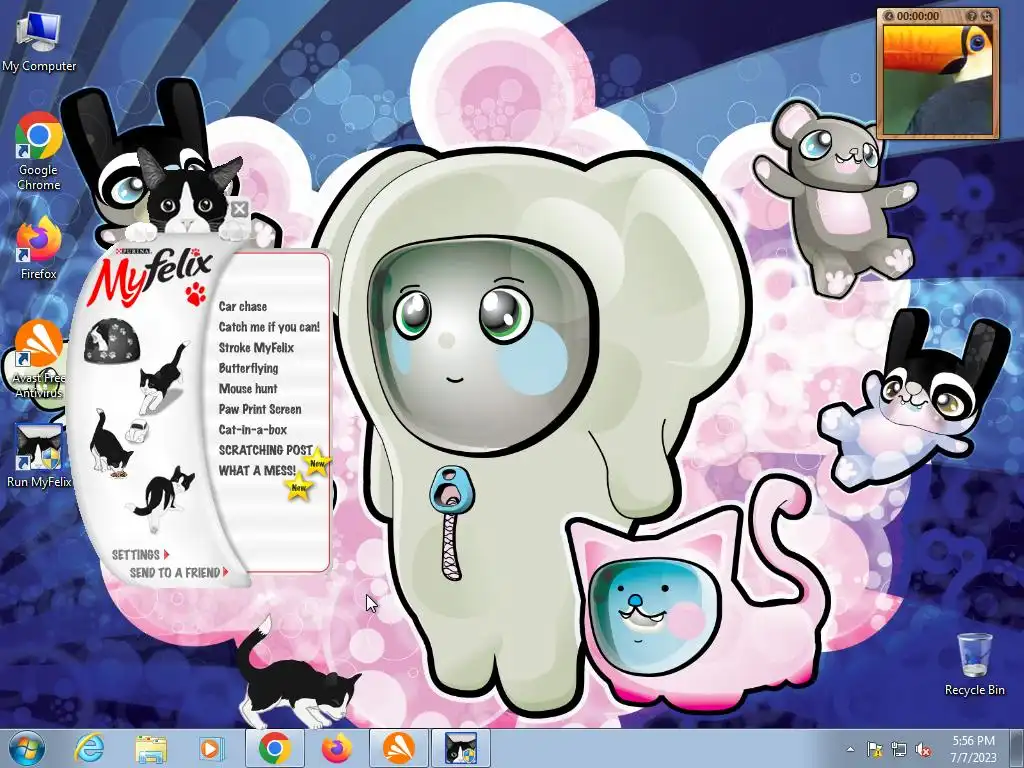Open Action Center flag in the tray

click(874, 749)
